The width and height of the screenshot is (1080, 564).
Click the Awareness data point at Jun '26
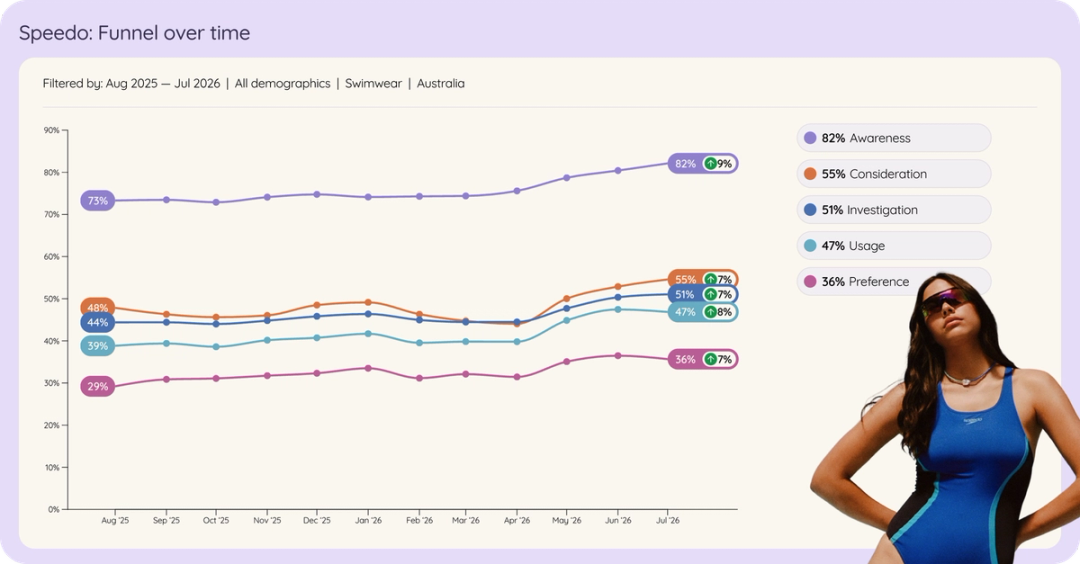(x=618, y=170)
